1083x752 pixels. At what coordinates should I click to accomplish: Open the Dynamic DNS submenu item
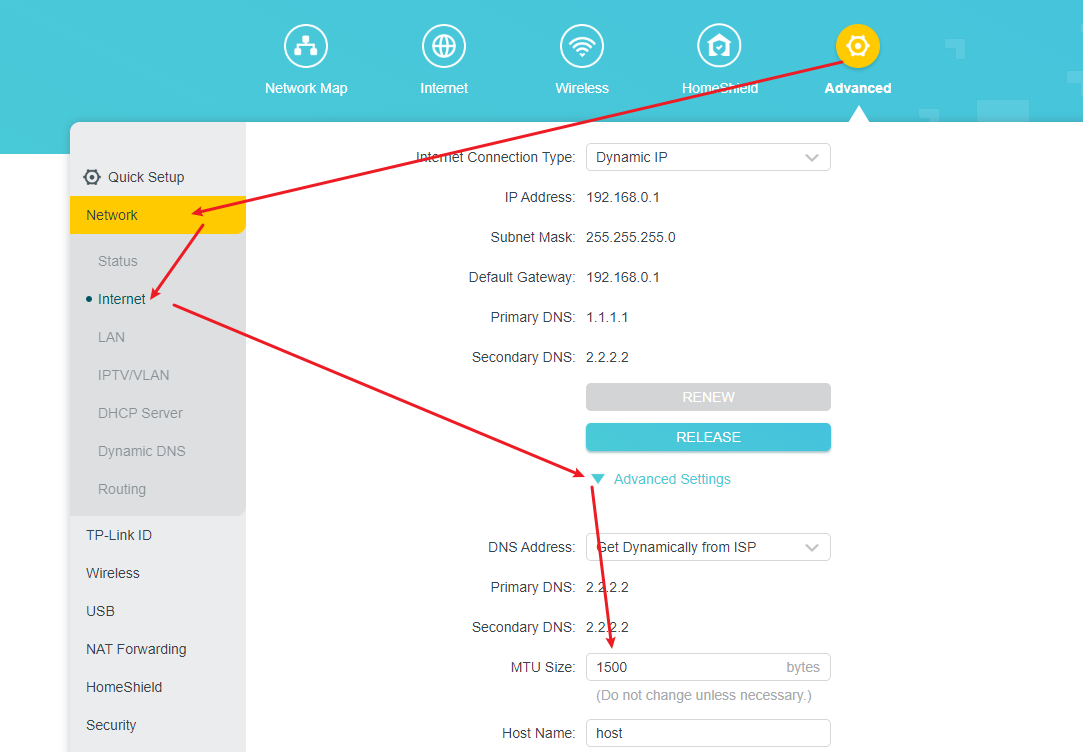pos(142,451)
